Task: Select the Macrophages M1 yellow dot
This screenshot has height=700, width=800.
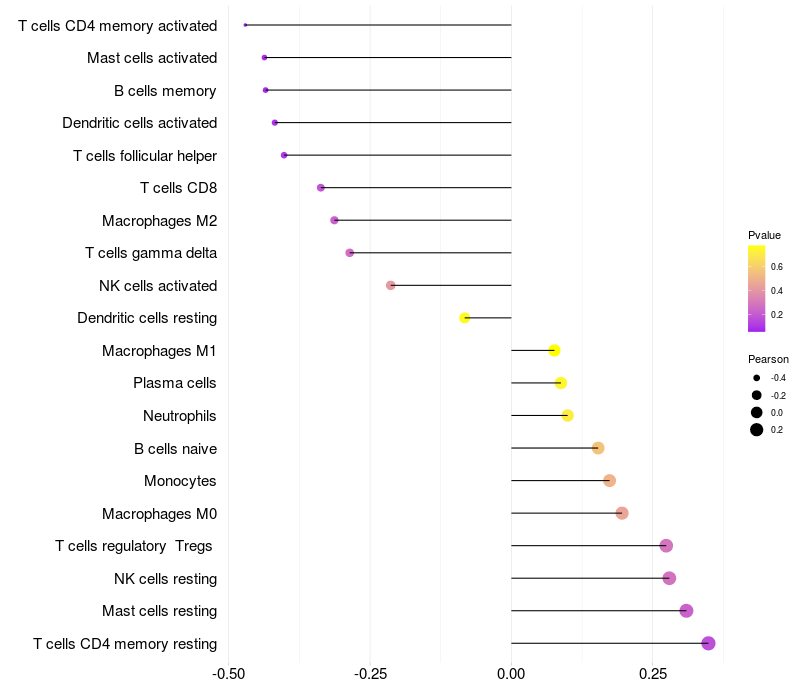Action: click(x=555, y=351)
